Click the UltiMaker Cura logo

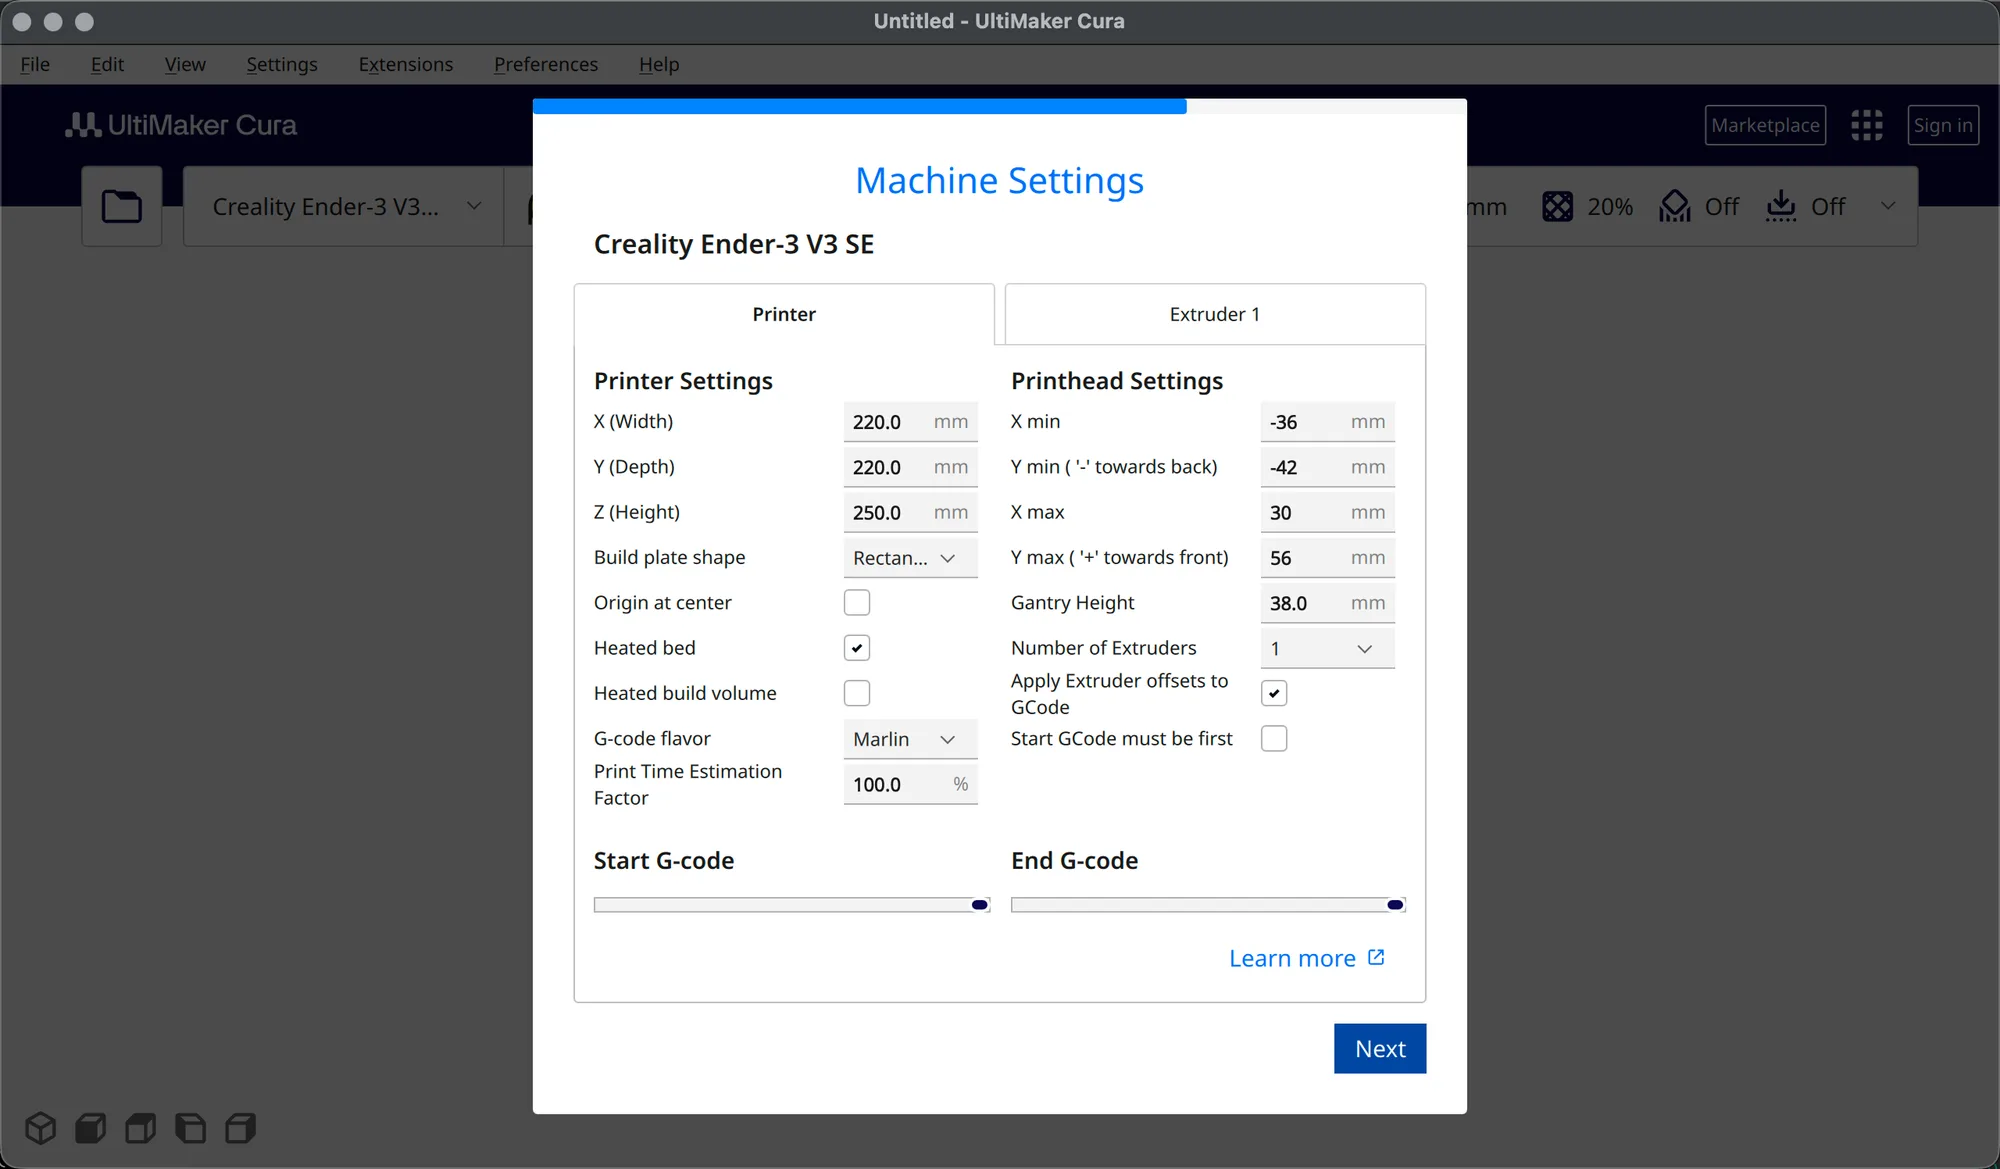point(181,125)
